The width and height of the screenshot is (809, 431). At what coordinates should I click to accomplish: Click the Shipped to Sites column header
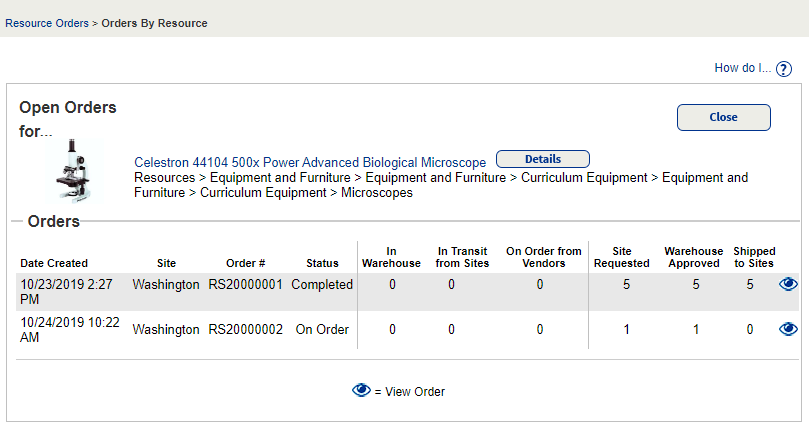pyautogui.click(x=754, y=257)
